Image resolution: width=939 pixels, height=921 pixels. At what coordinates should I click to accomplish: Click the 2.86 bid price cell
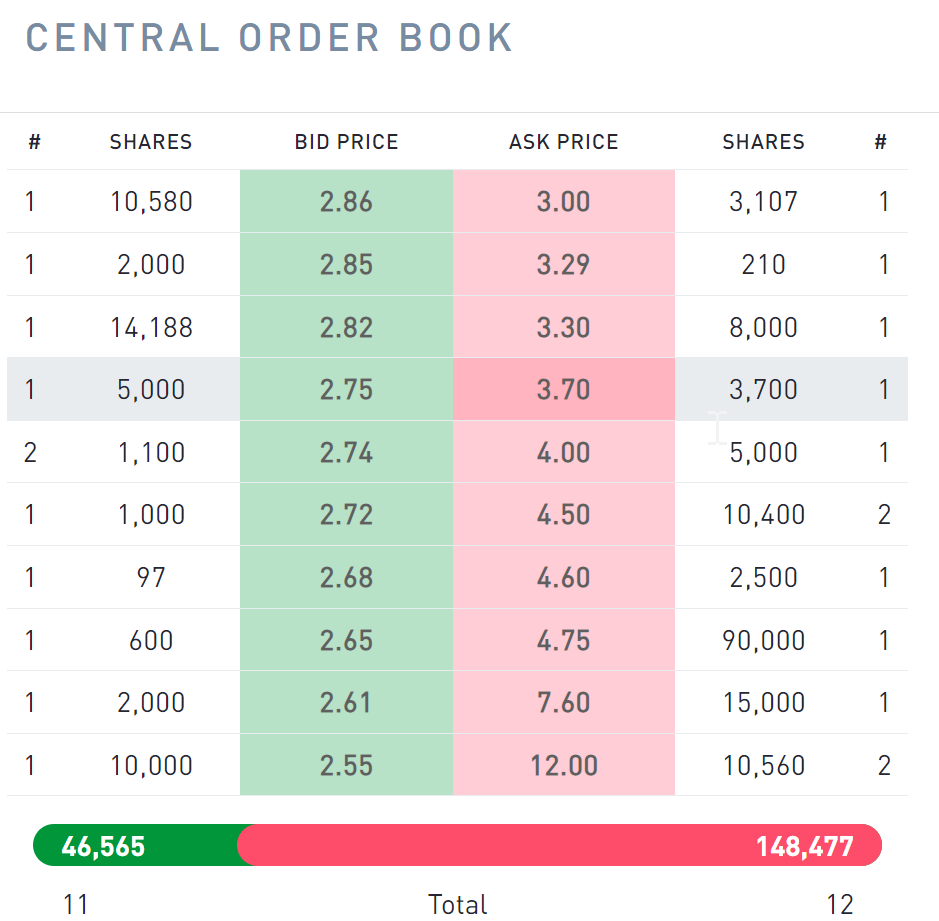(346, 202)
